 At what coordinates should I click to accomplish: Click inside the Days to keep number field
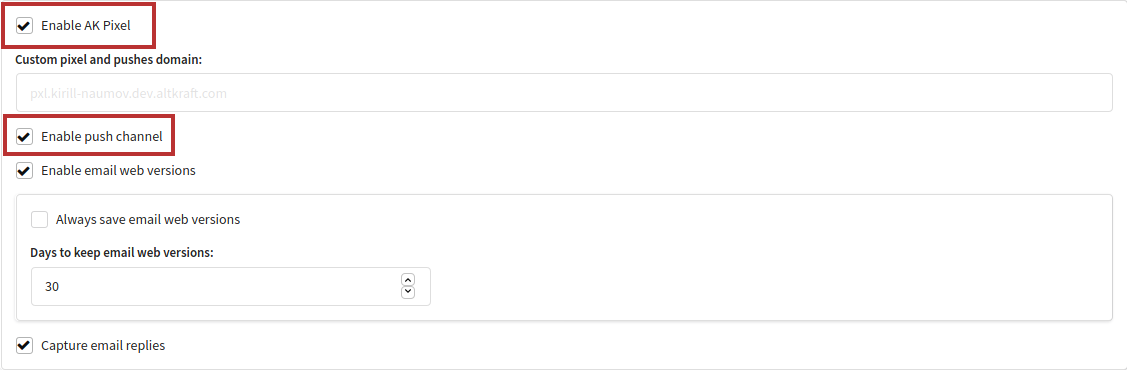click(231, 287)
